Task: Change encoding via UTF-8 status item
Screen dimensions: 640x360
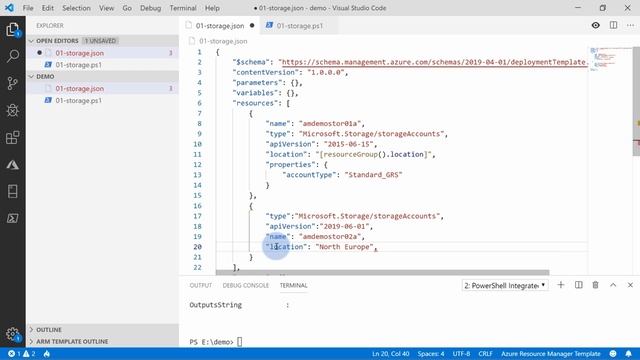Action: [x=461, y=353]
